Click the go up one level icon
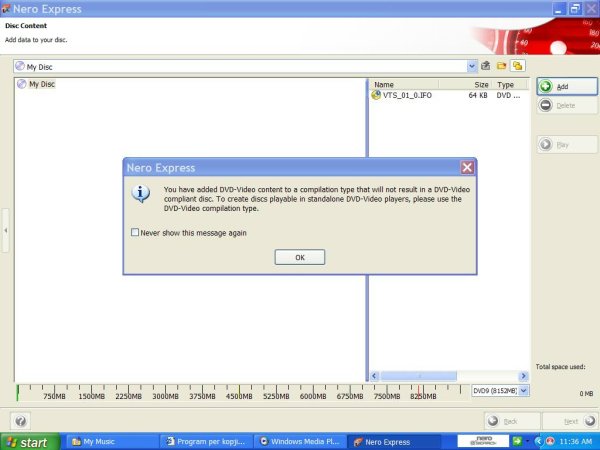This screenshot has height=450, width=600. (486, 66)
